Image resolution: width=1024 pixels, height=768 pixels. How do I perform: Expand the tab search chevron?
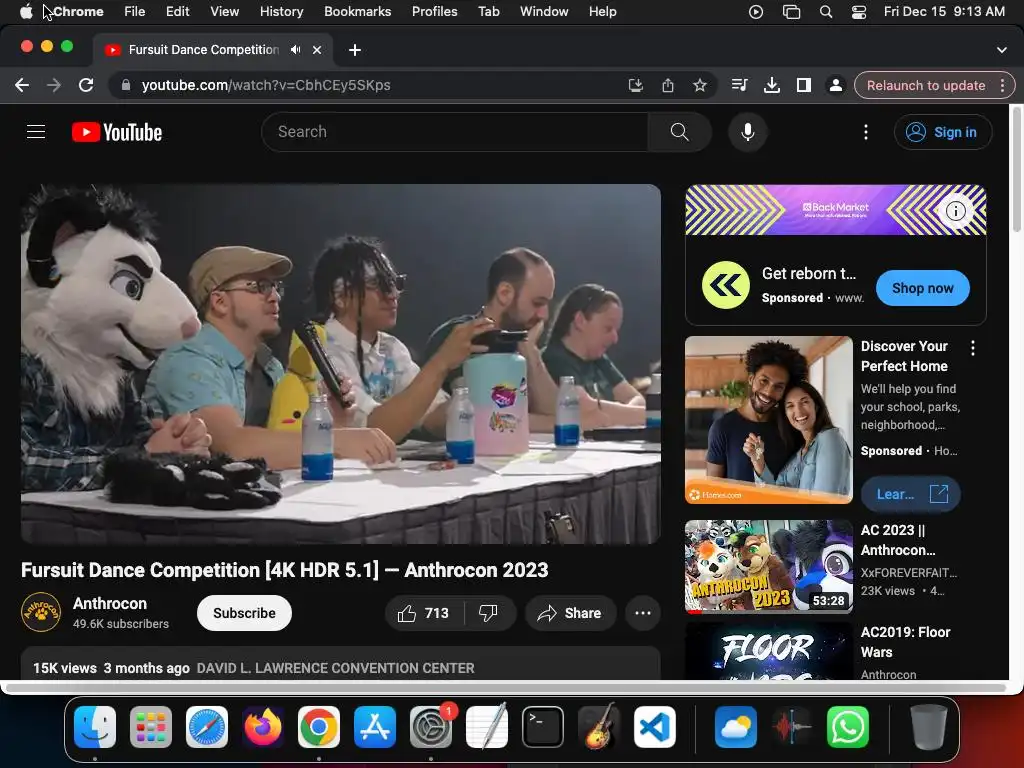click(x=1002, y=50)
